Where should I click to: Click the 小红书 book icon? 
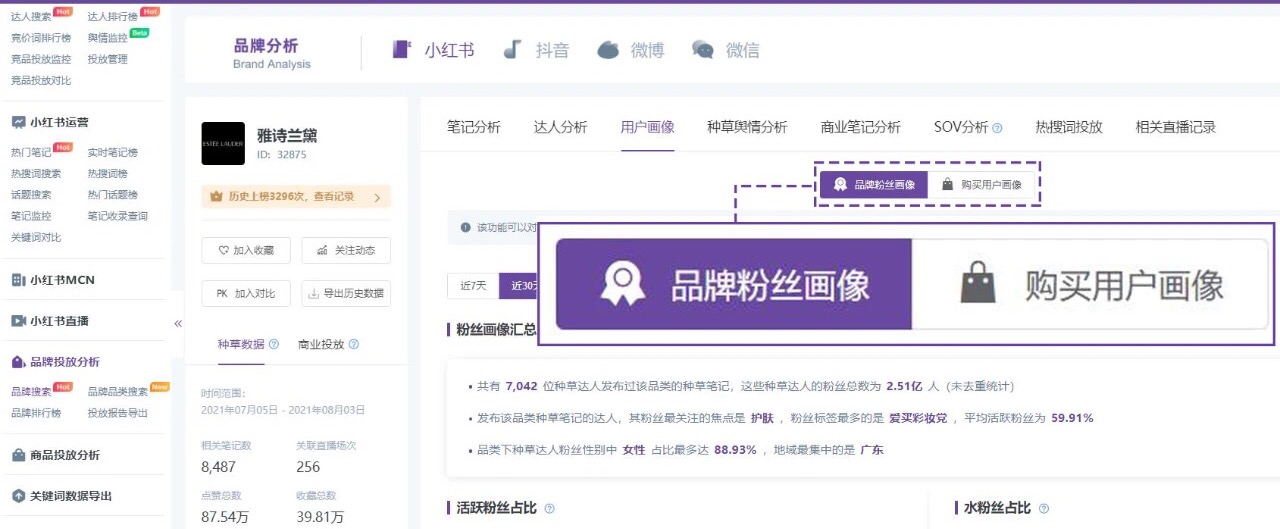402,49
